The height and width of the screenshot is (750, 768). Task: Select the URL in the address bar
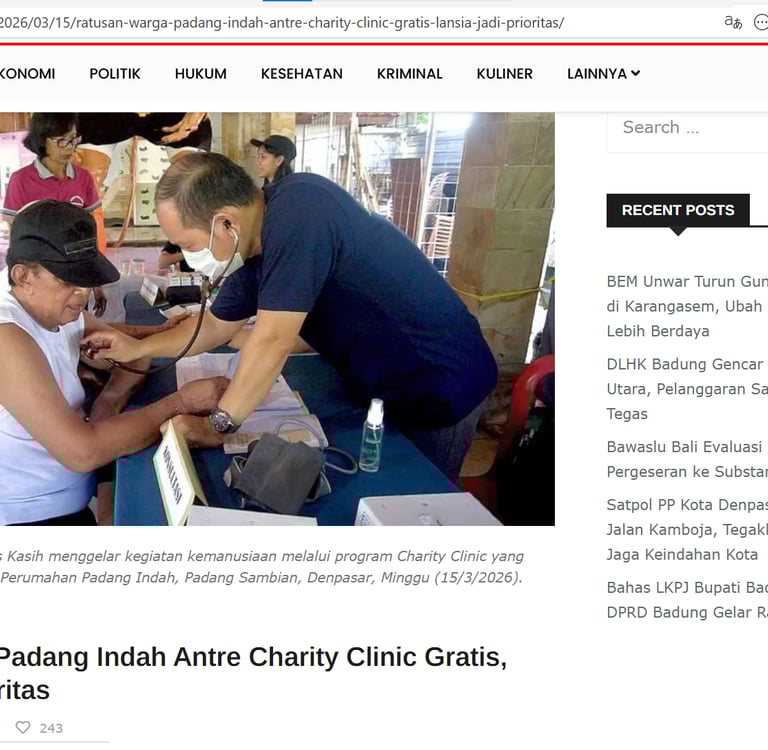point(282,23)
